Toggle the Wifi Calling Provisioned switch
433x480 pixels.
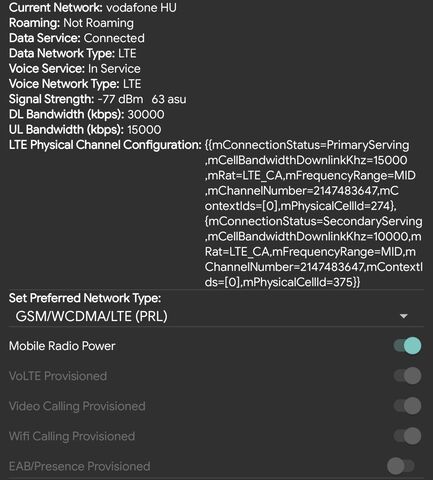coord(407,436)
